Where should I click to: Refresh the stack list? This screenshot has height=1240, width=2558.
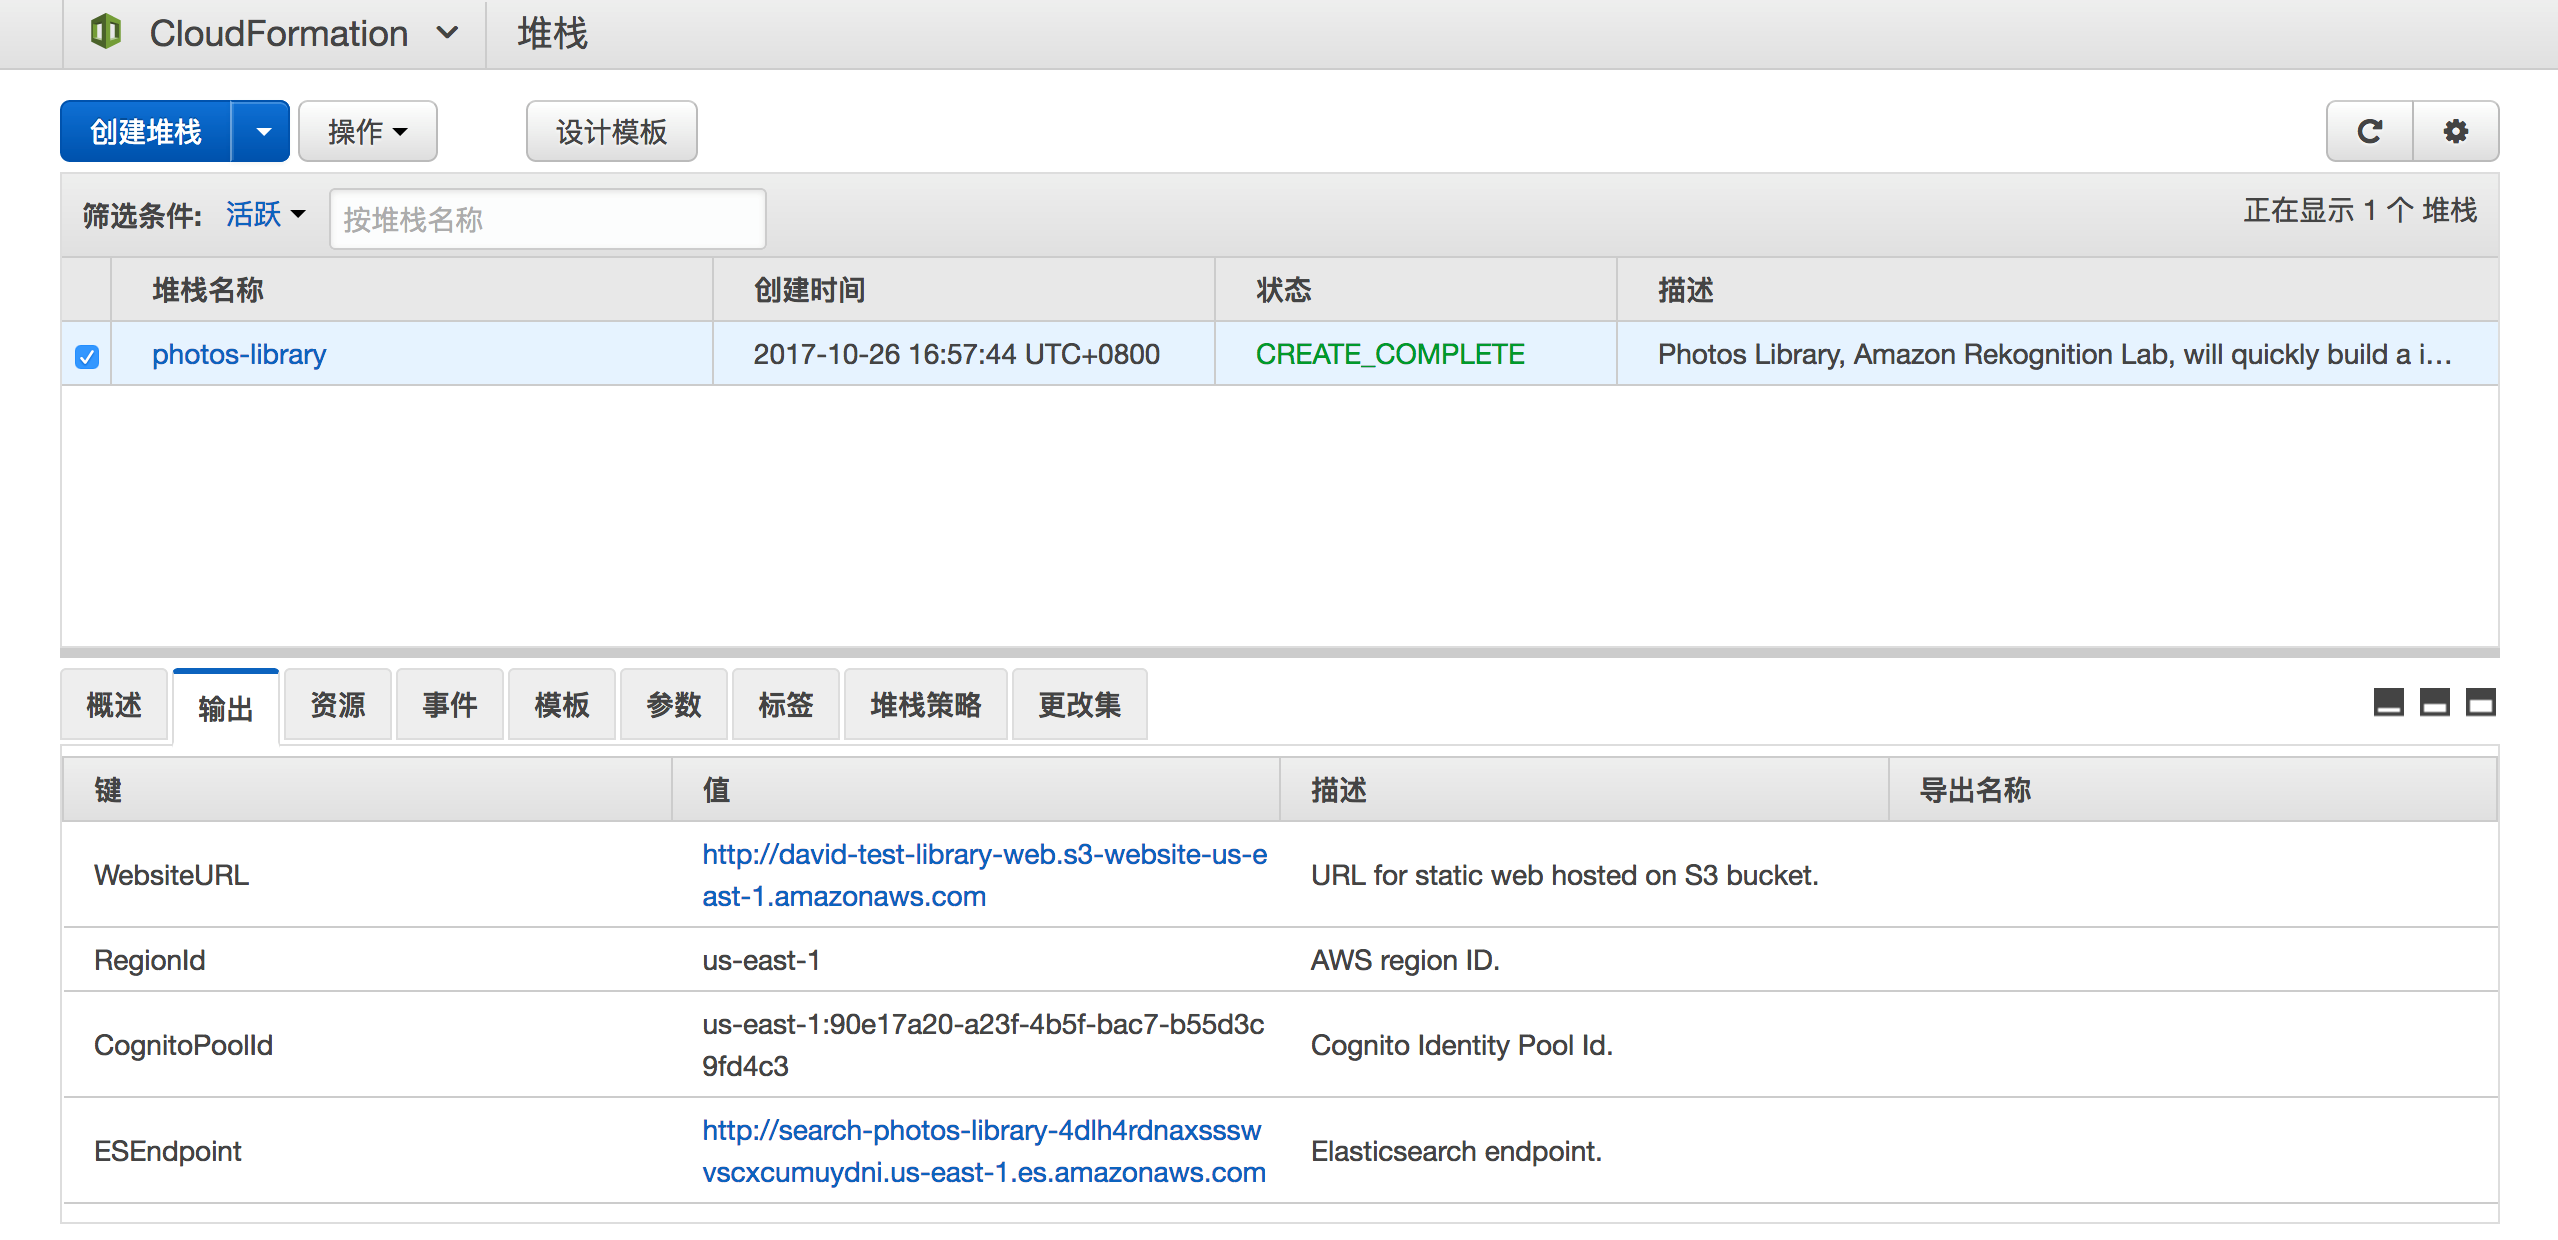2369,131
